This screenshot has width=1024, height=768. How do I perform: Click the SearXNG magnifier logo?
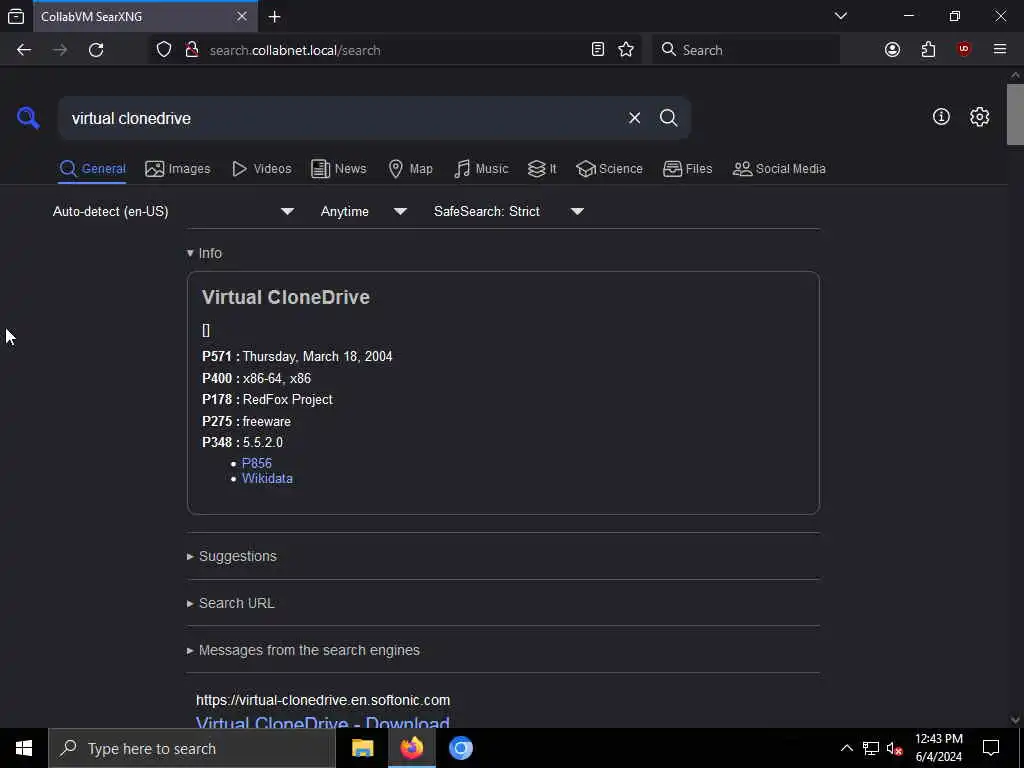tap(28, 118)
